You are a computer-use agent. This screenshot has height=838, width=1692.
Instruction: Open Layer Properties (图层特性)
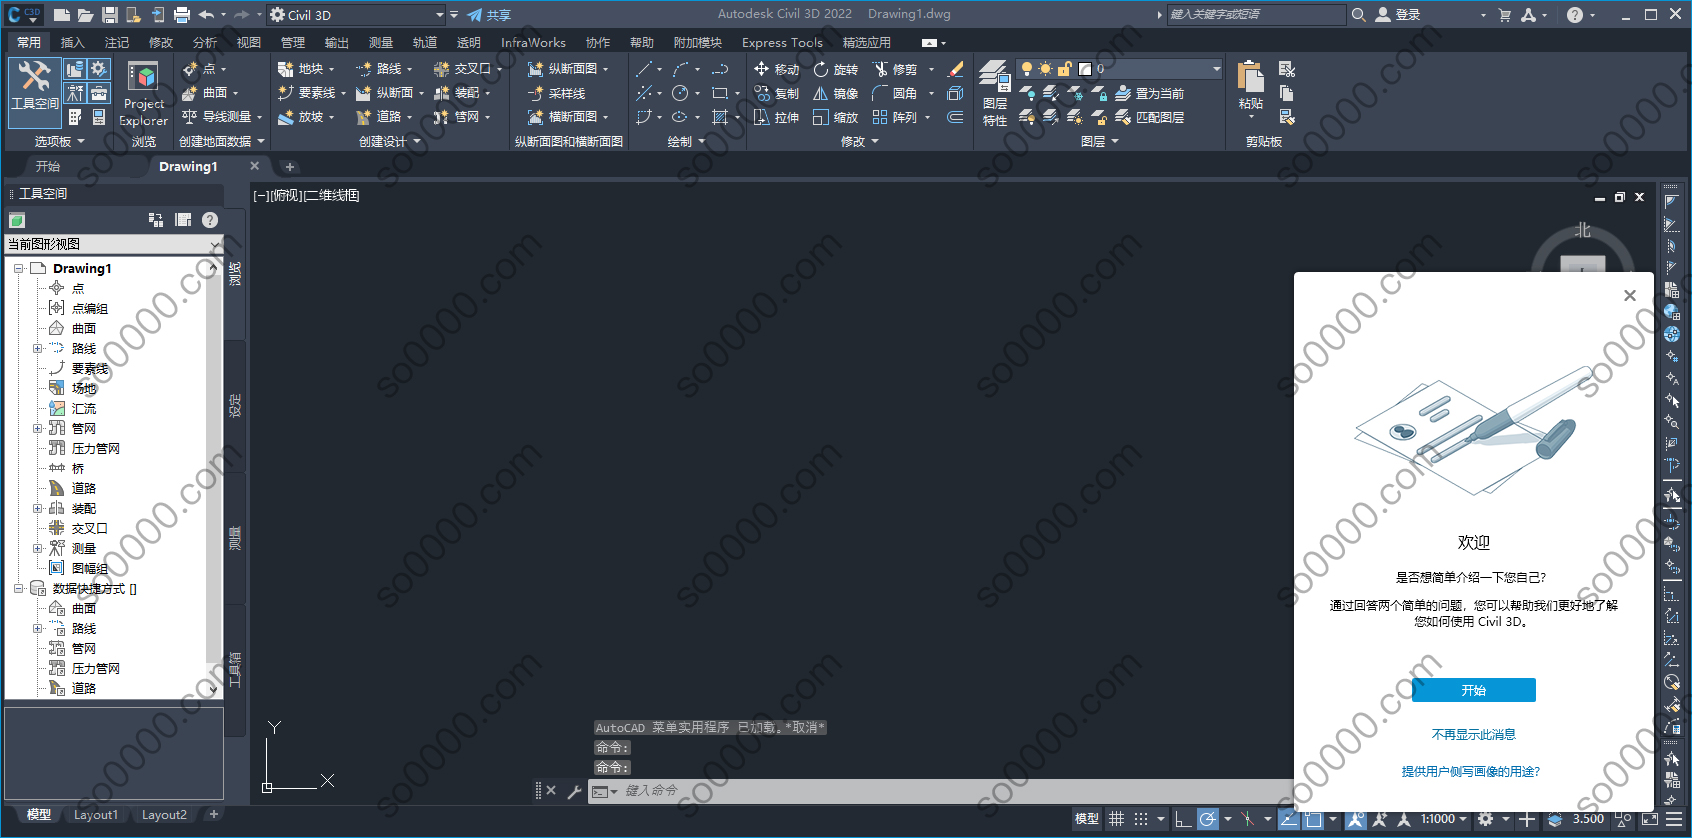tap(994, 93)
